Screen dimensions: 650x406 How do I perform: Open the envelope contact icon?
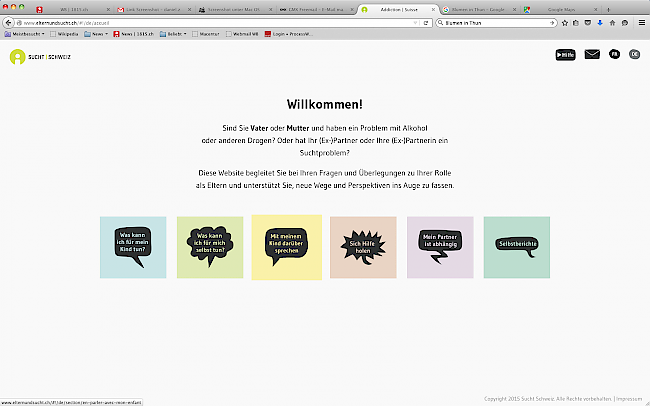pyautogui.click(x=592, y=55)
